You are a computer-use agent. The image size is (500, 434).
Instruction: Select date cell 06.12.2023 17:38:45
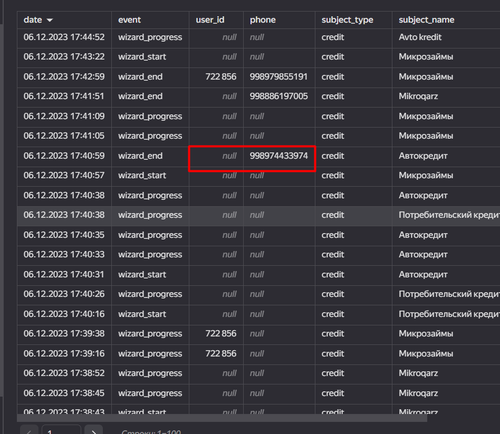click(64, 393)
